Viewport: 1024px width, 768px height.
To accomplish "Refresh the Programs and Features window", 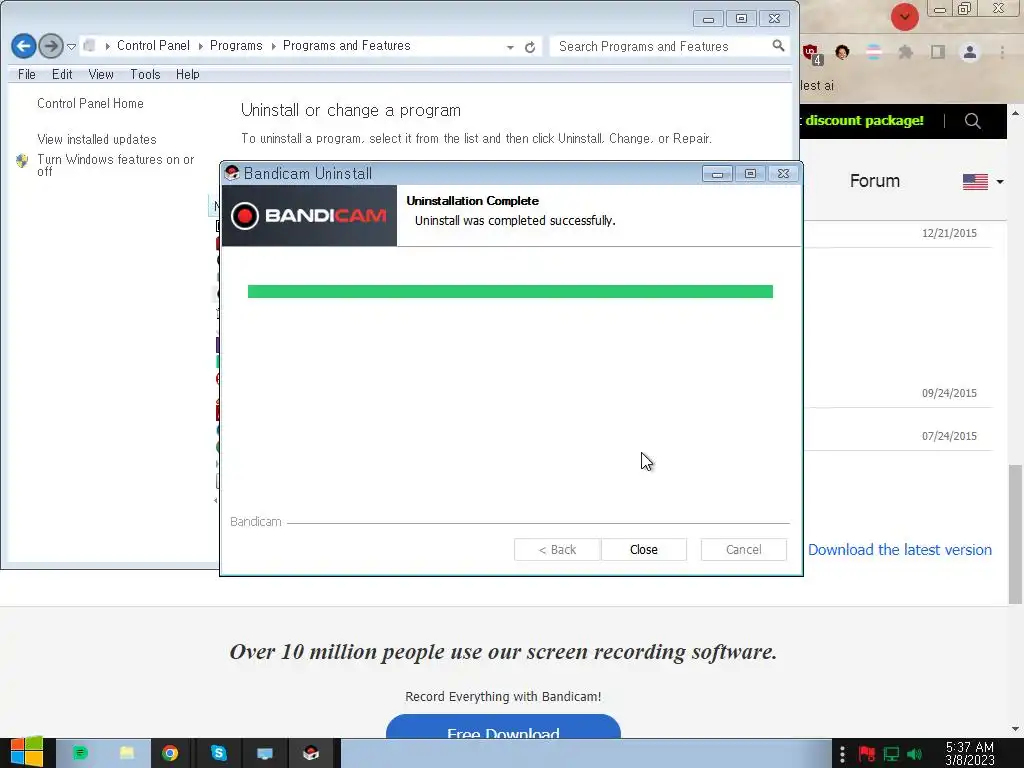I will [x=530, y=47].
